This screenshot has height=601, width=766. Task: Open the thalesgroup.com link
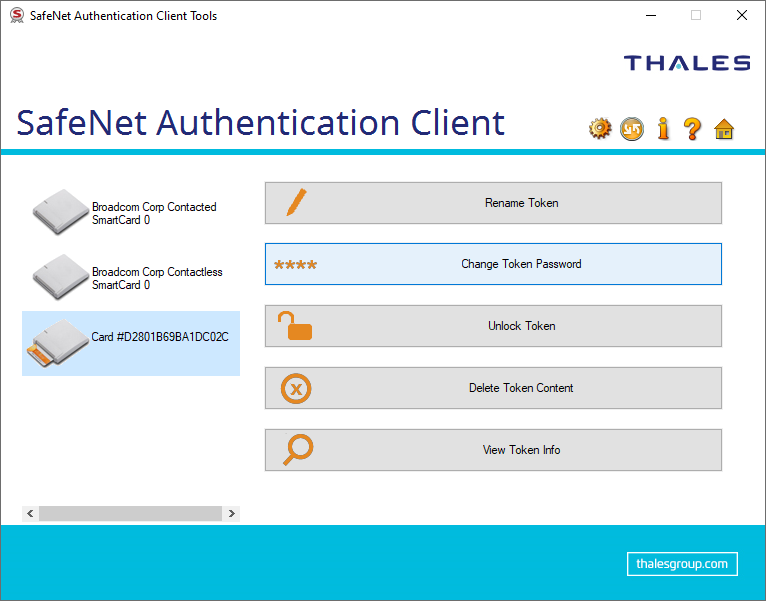682,564
